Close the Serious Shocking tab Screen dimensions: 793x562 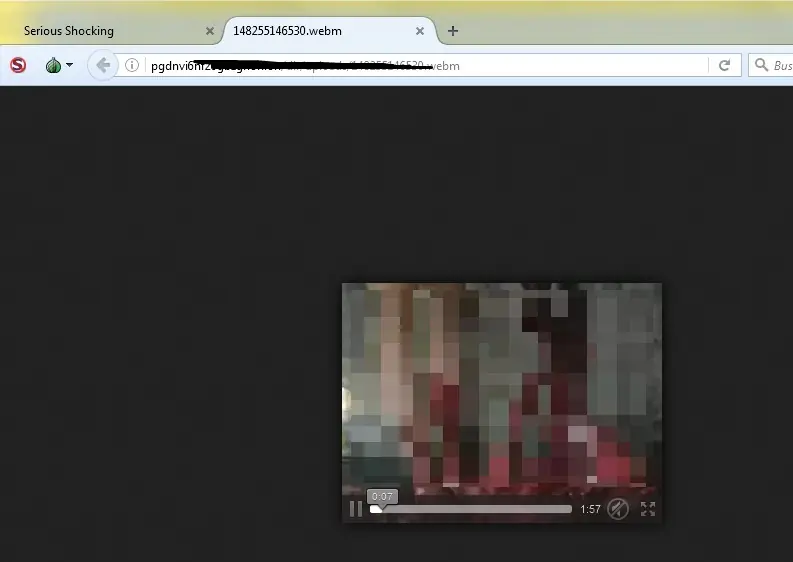pos(209,31)
